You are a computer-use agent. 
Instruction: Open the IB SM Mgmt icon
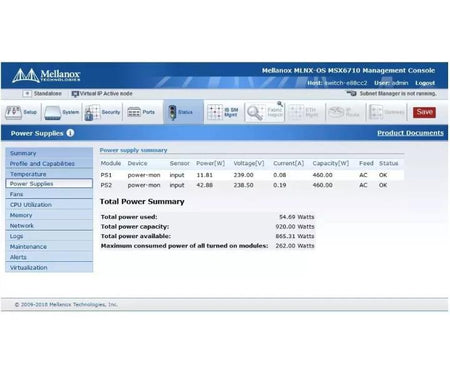pos(215,112)
